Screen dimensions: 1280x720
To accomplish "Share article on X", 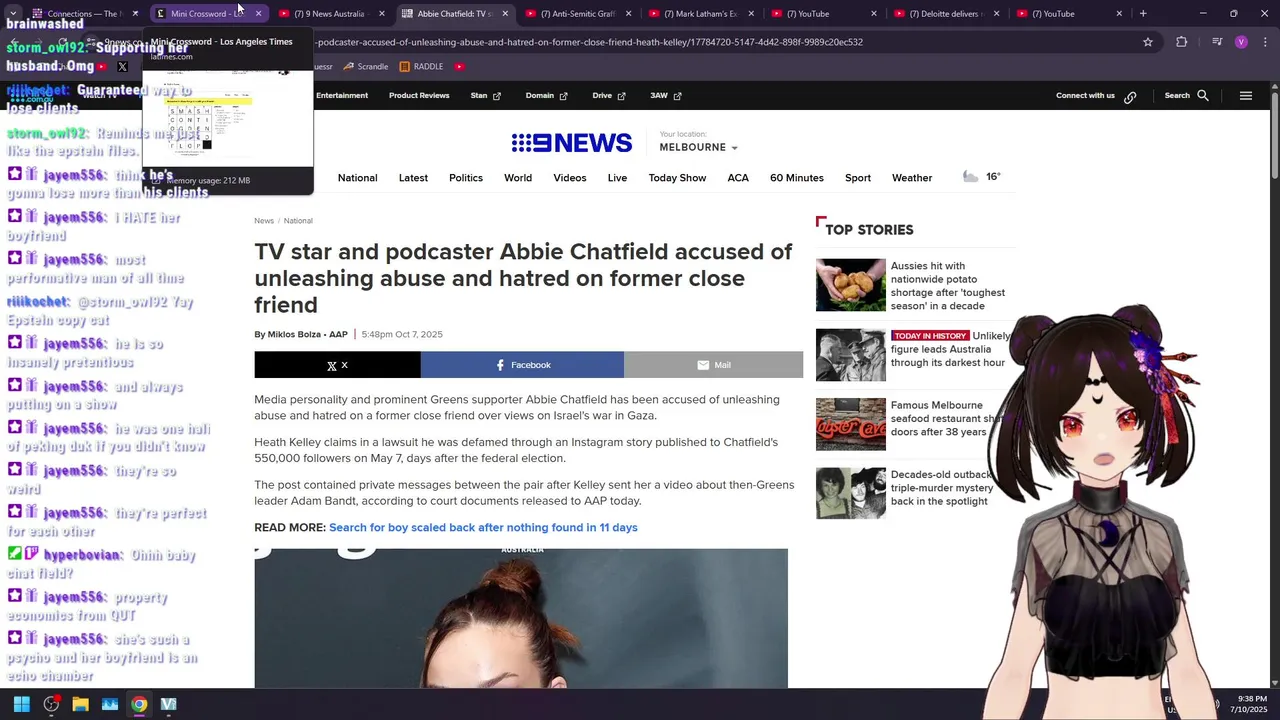I will (x=337, y=365).
